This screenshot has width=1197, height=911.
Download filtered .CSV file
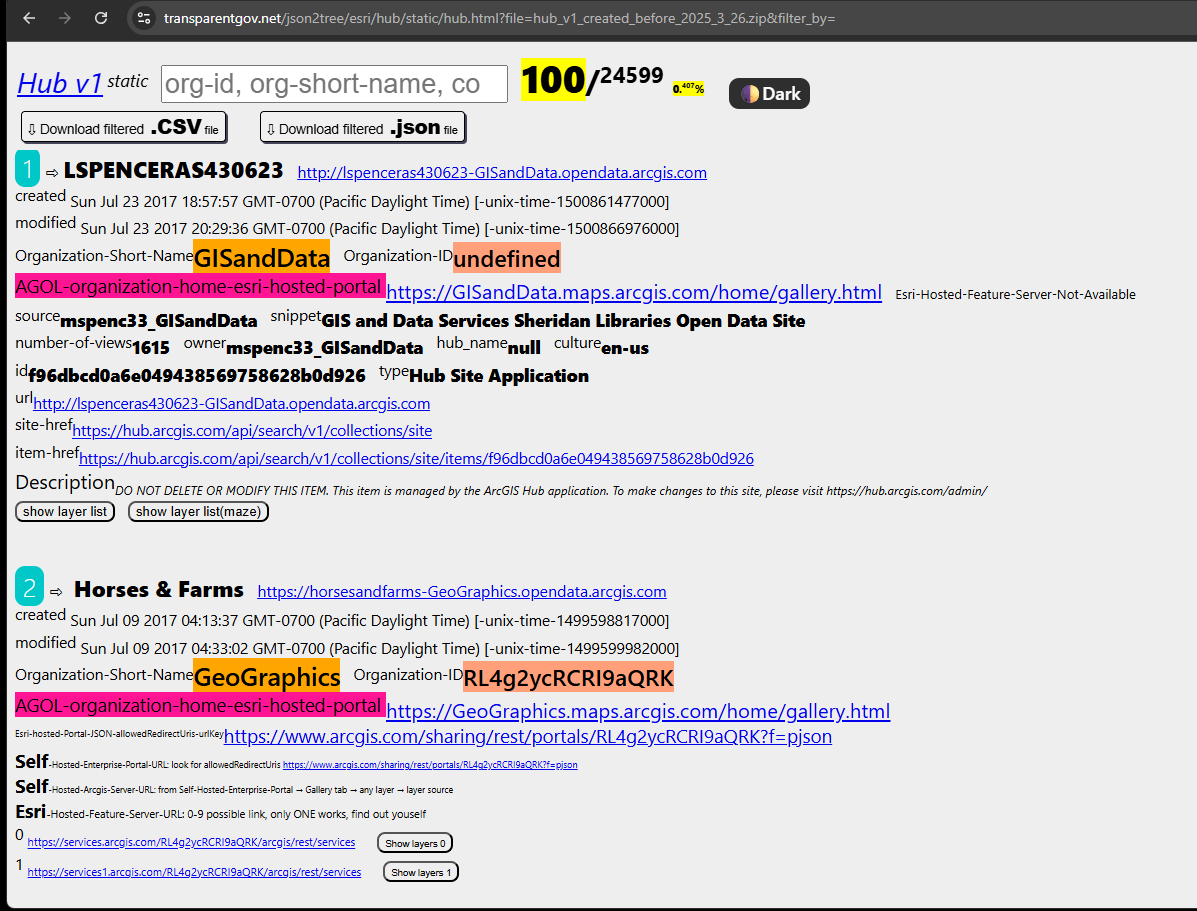124,128
